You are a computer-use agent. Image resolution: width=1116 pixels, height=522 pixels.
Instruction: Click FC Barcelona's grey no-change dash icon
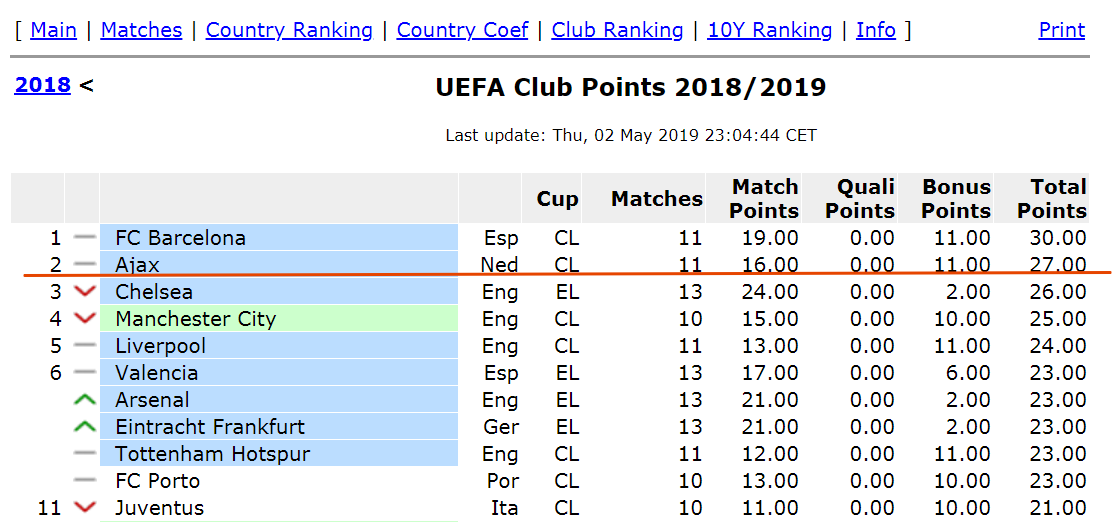pos(85,238)
